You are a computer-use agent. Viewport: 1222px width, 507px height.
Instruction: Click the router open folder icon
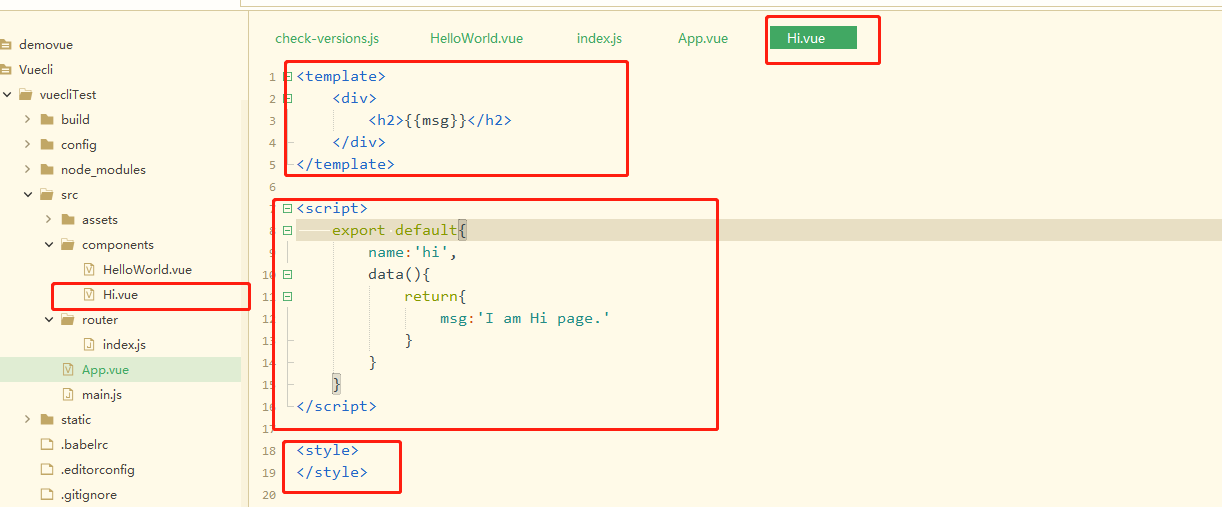tap(68, 319)
